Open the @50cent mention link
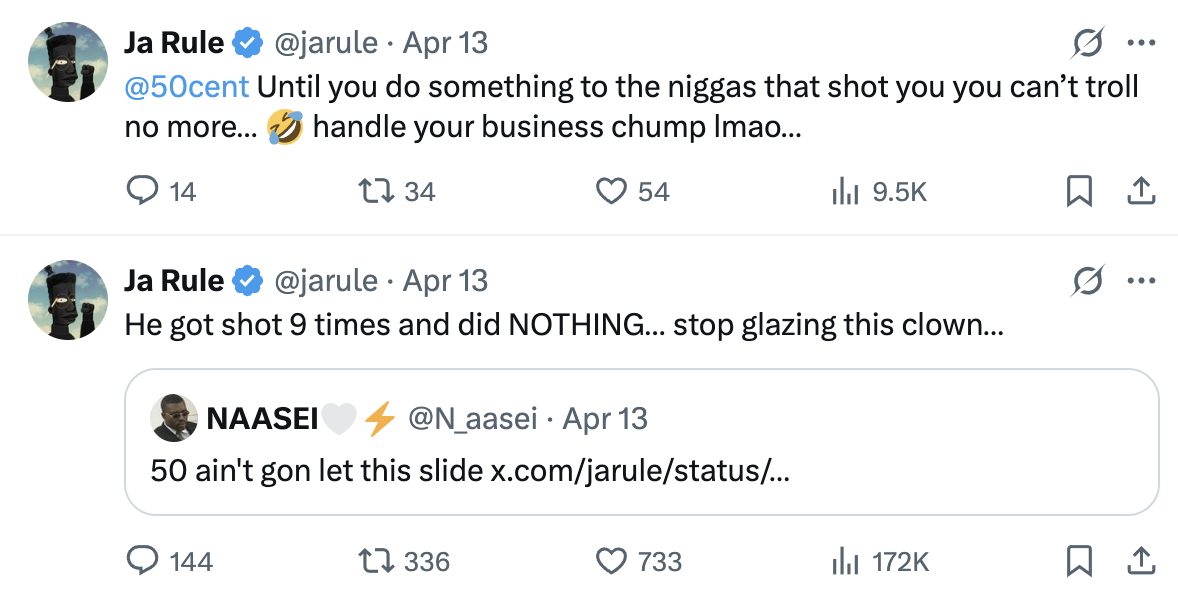Viewport: 1178px width, 602px height. click(186, 87)
